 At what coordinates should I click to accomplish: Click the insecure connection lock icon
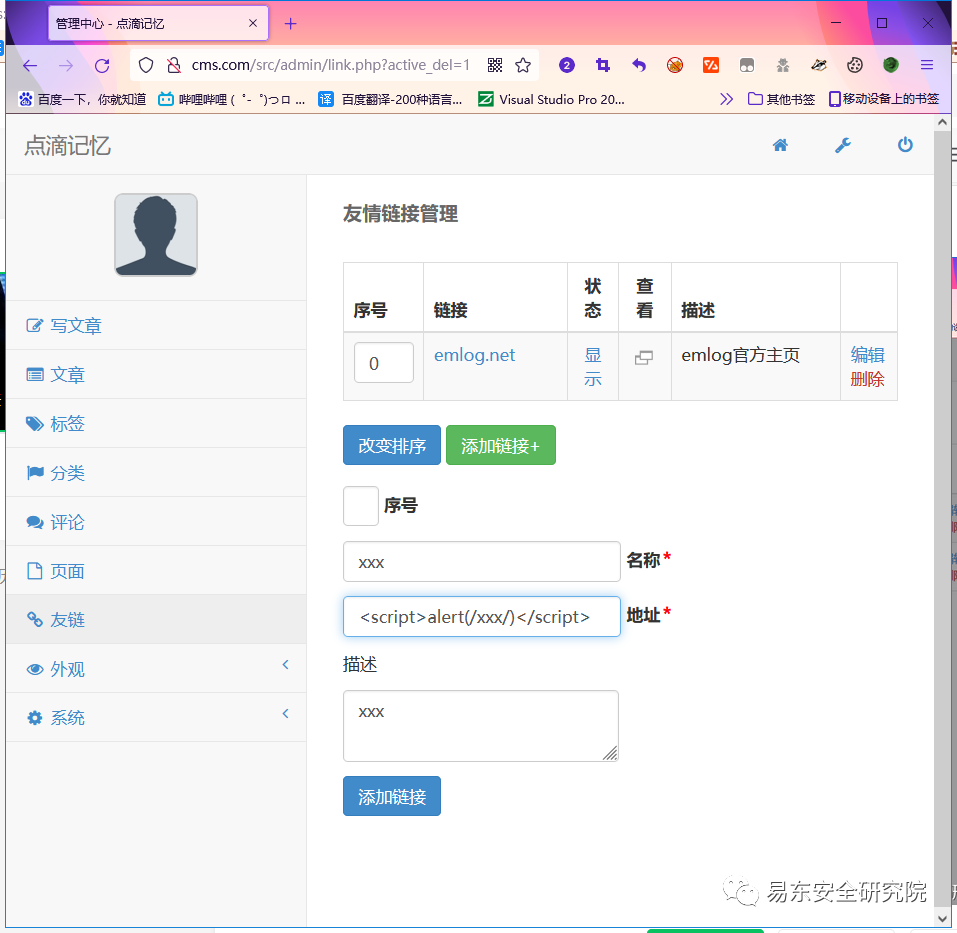[x=174, y=65]
